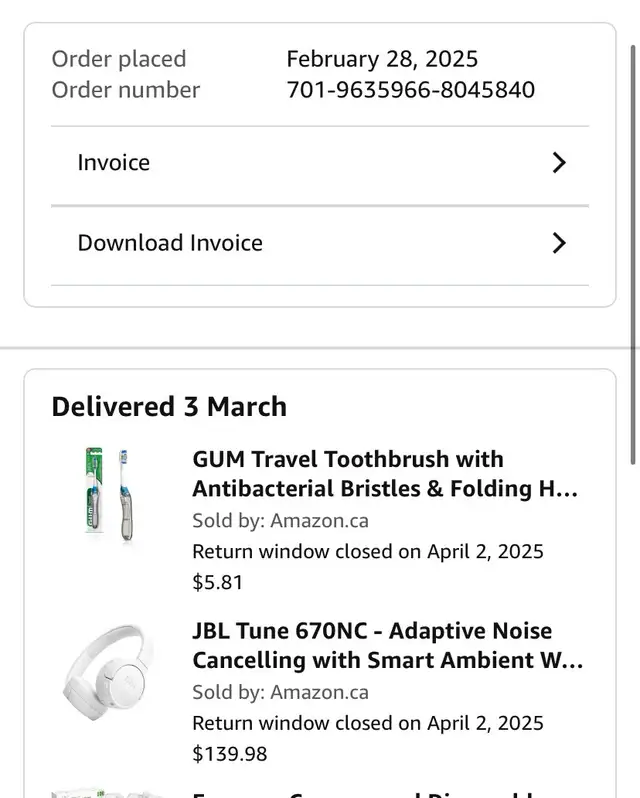Click the $5.81 price of the toothbrush
The height and width of the screenshot is (798, 640).
pos(217,582)
